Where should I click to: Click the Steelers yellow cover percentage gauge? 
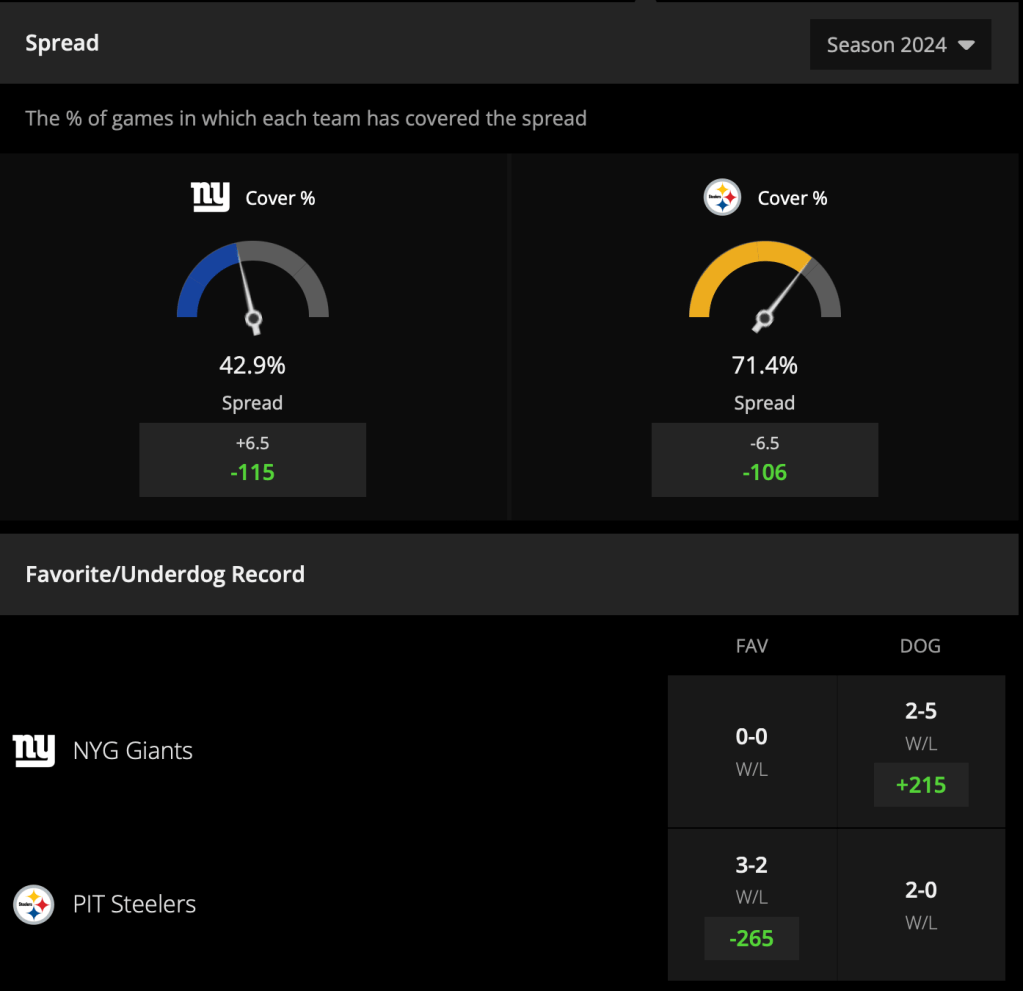point(765,286)
